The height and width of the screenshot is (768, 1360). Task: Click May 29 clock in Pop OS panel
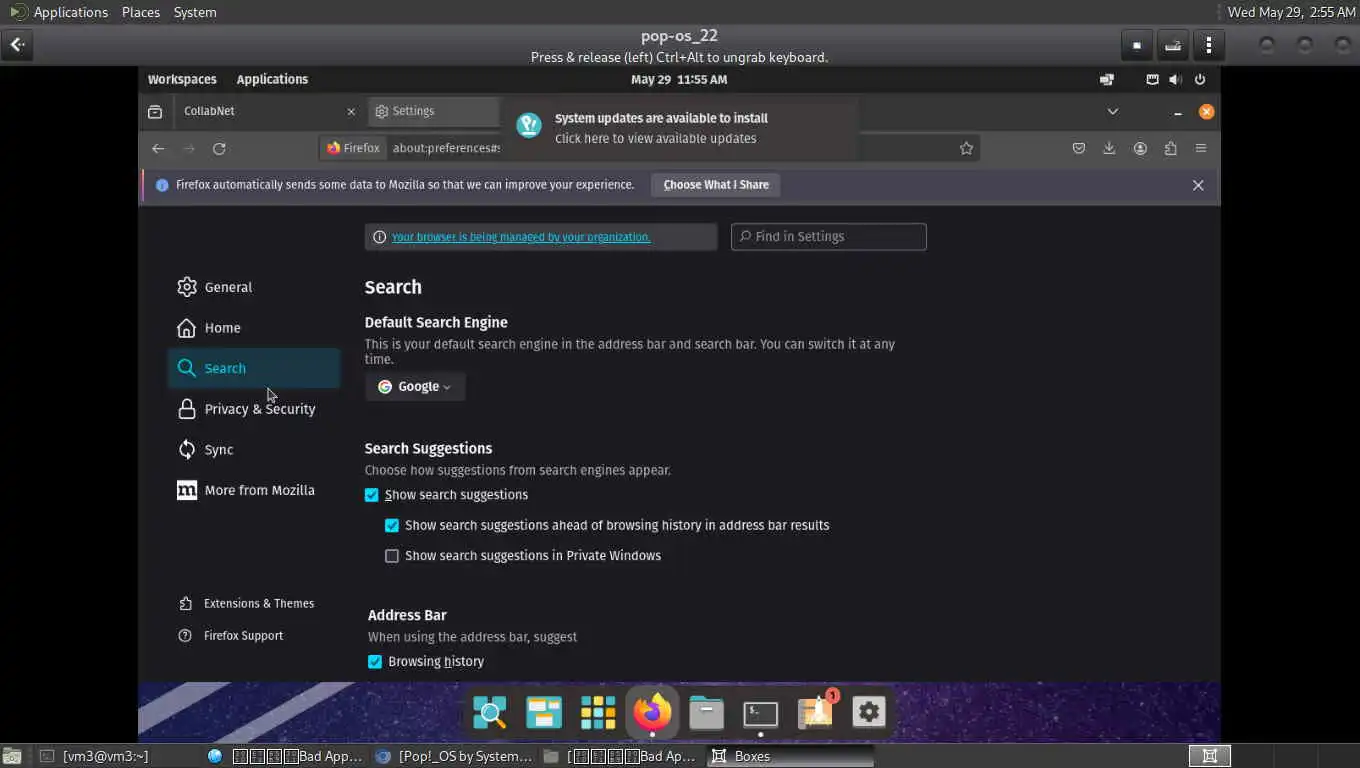679,79
